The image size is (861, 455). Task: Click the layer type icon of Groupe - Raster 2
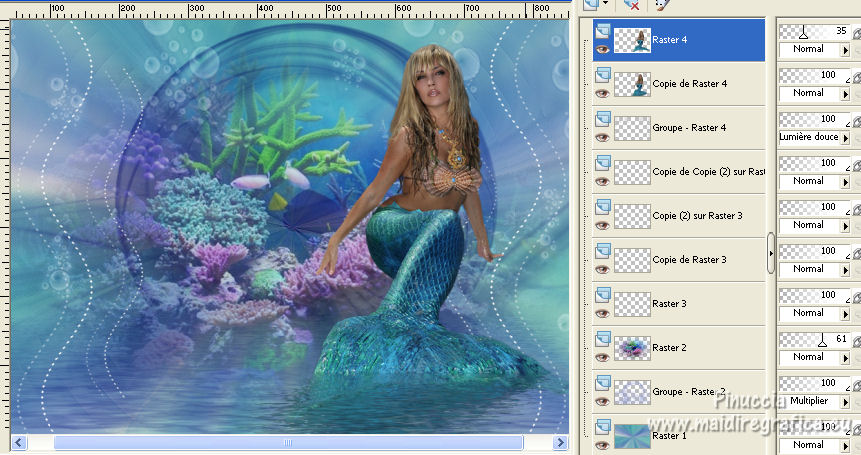point(602,382)
